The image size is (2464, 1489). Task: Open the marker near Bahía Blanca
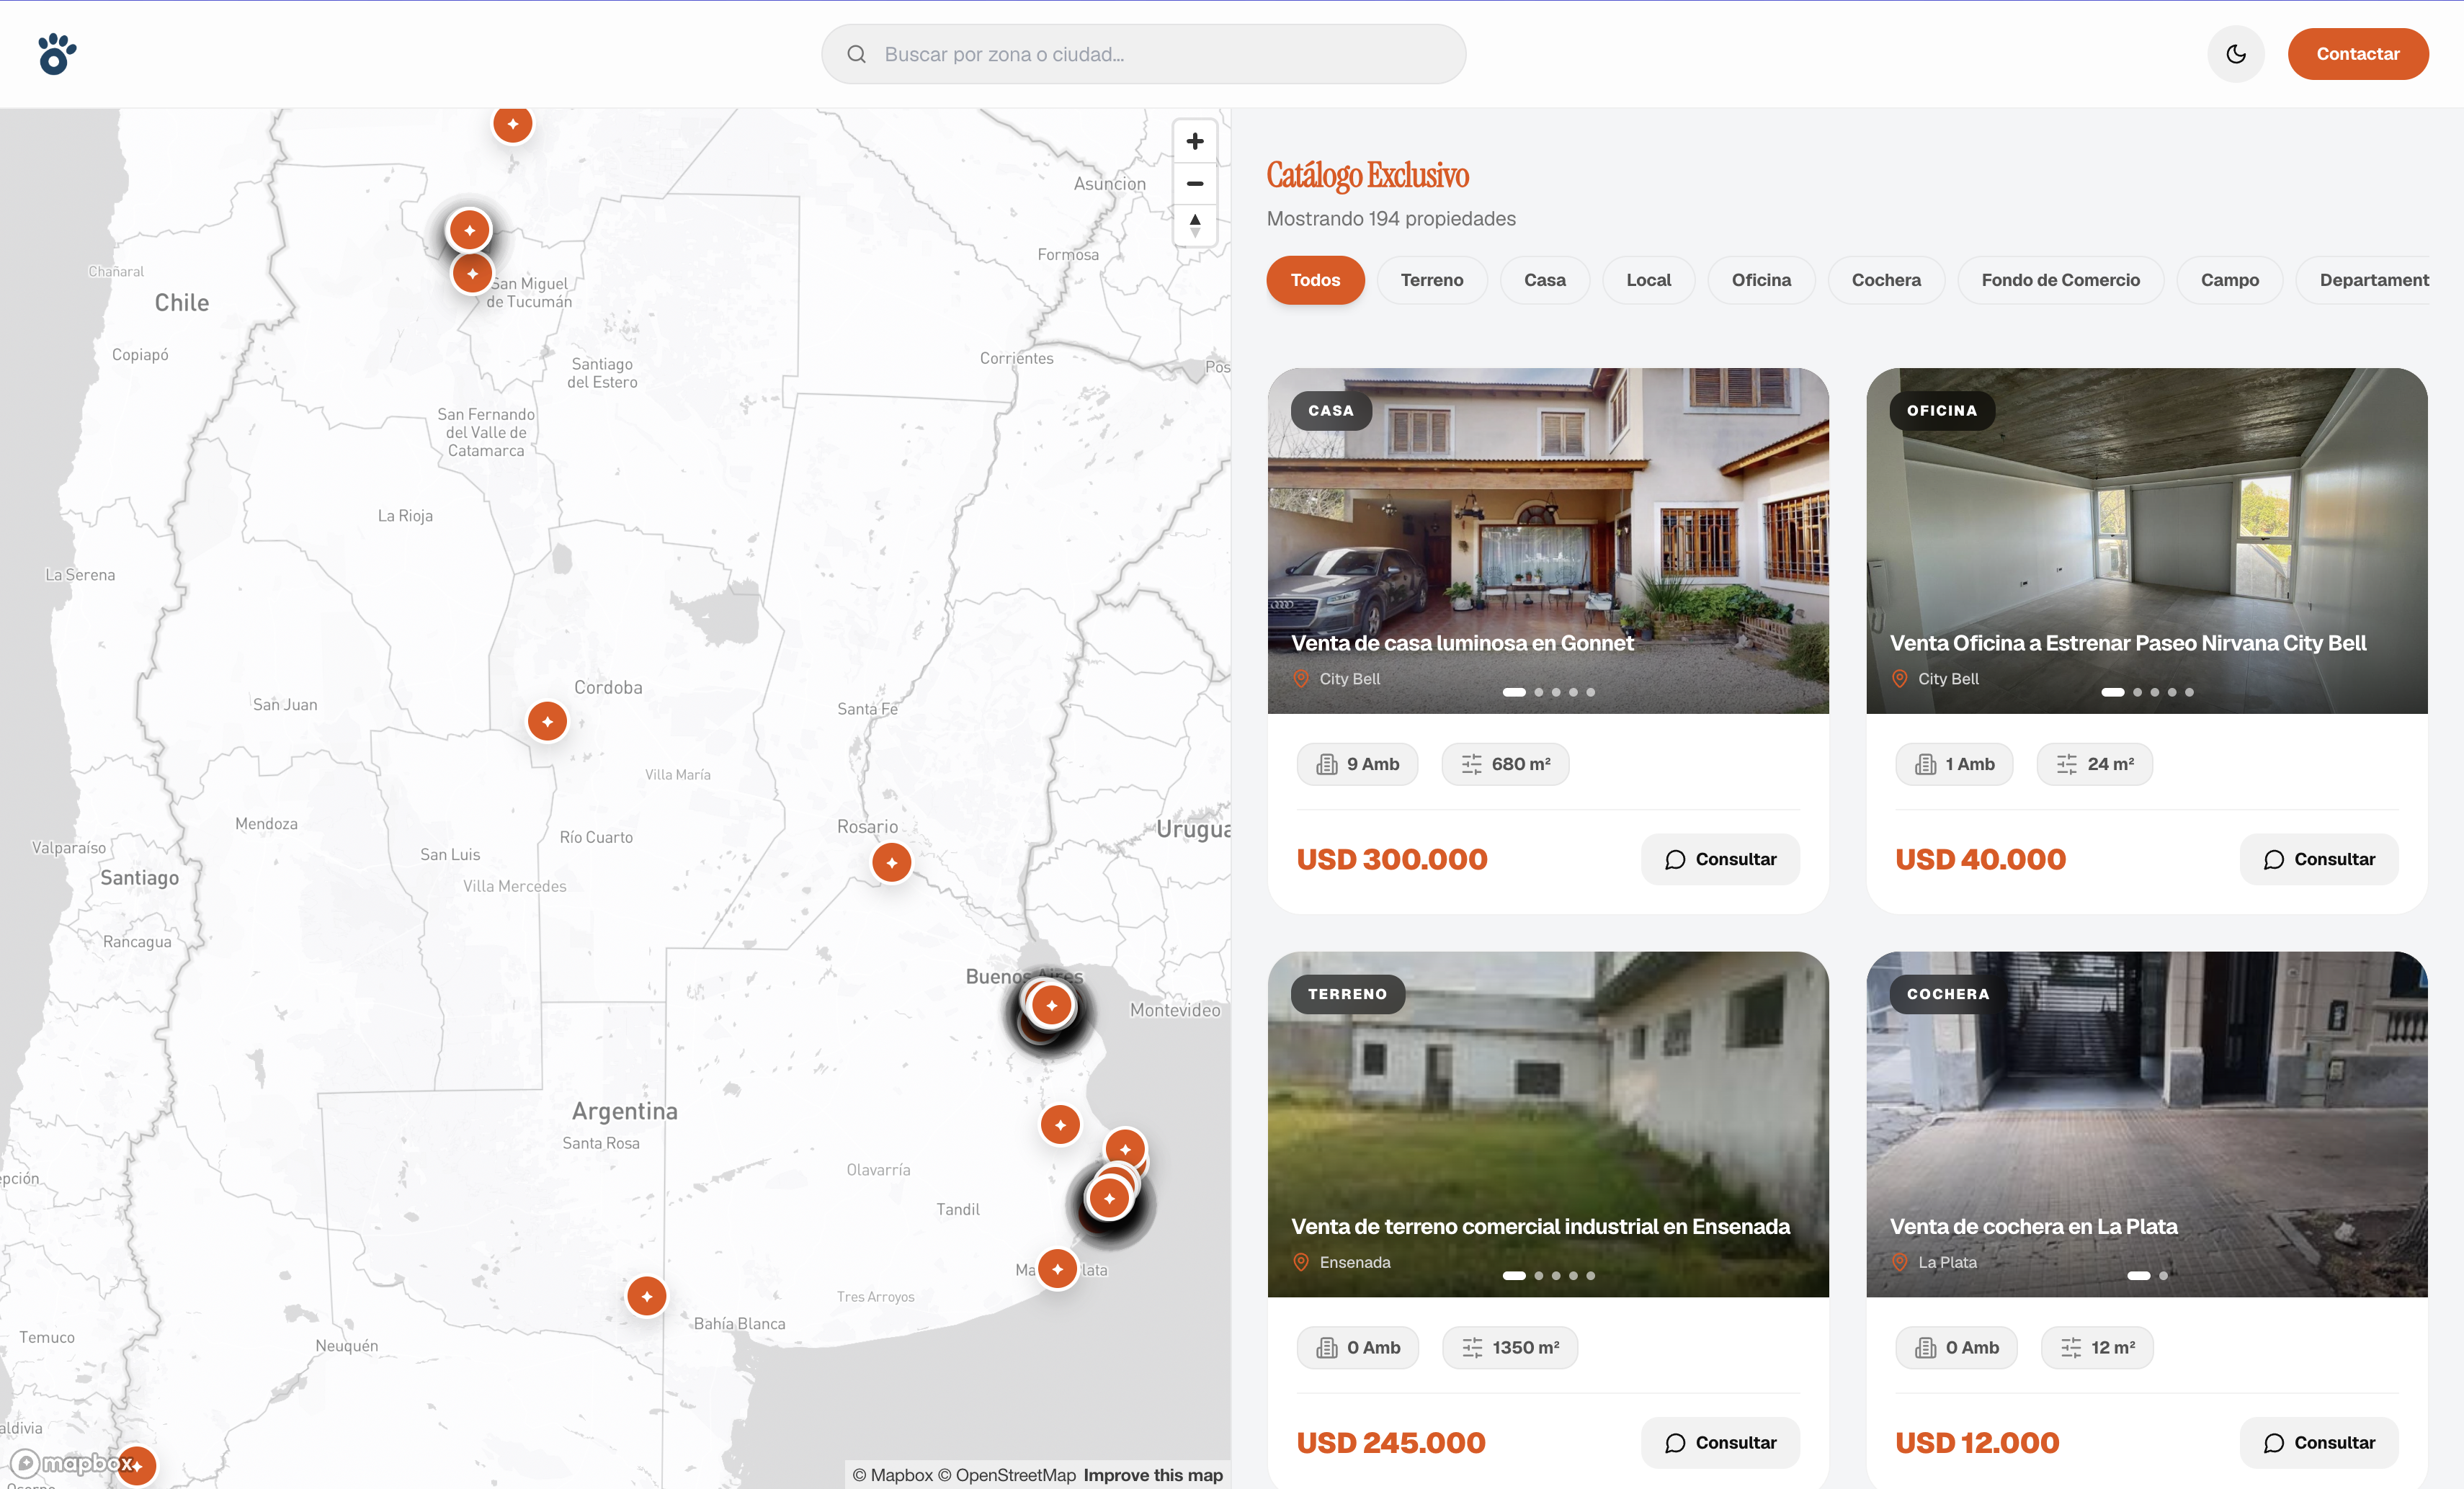pos(646,1296)
